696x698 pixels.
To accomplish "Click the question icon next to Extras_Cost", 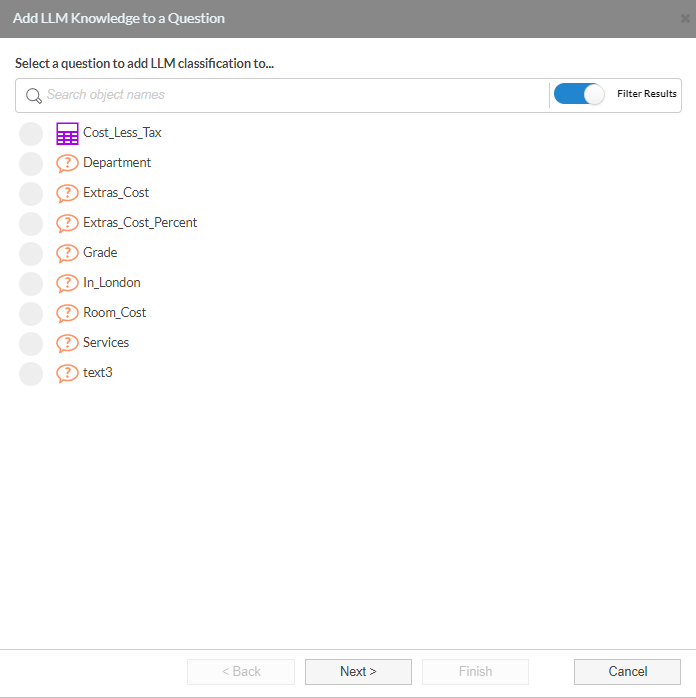I will (x=67, y=193).
